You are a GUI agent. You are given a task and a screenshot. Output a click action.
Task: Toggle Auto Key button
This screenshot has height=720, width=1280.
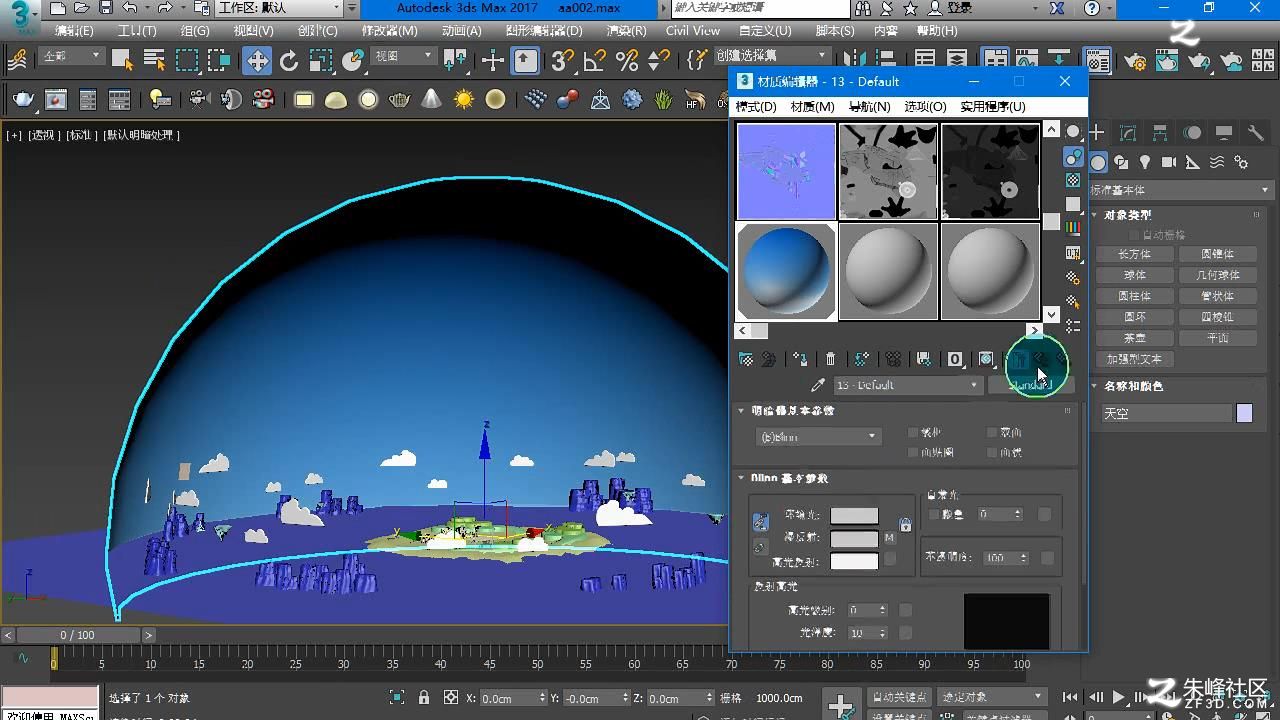point(899,697)
